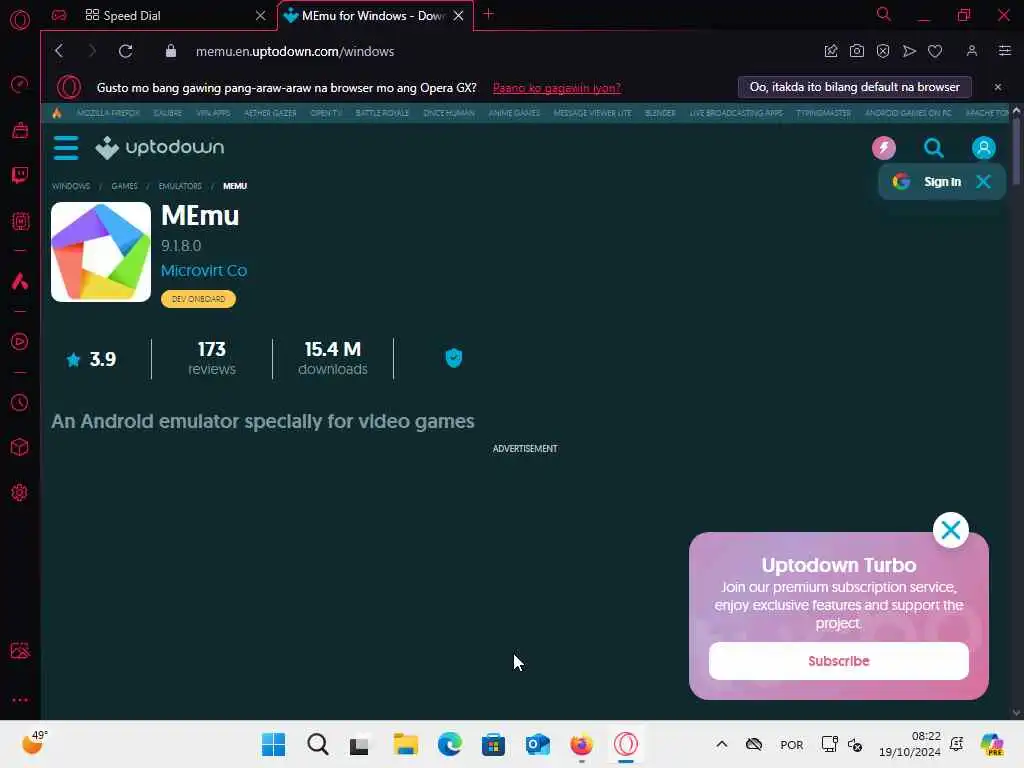Click the sidebar three-dots more icon
The image size is (1024, 768).
tap(20, 700)
